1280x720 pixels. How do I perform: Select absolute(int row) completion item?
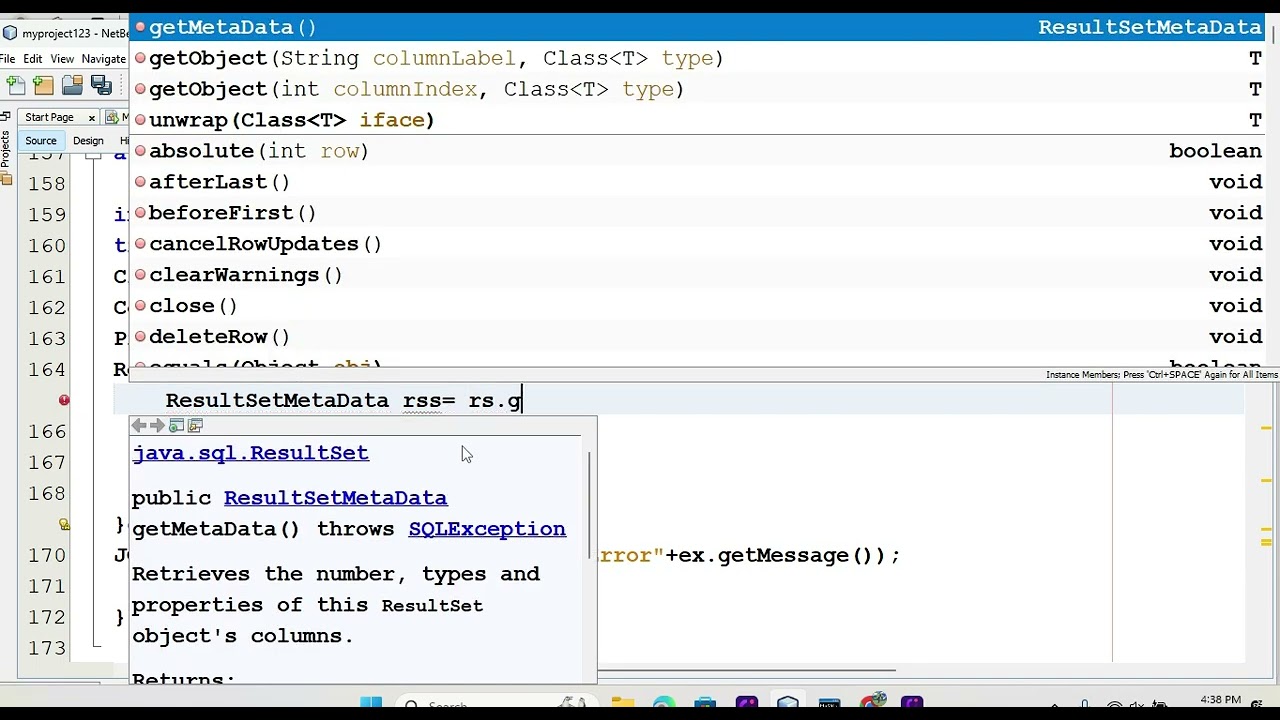pos(699,151)
